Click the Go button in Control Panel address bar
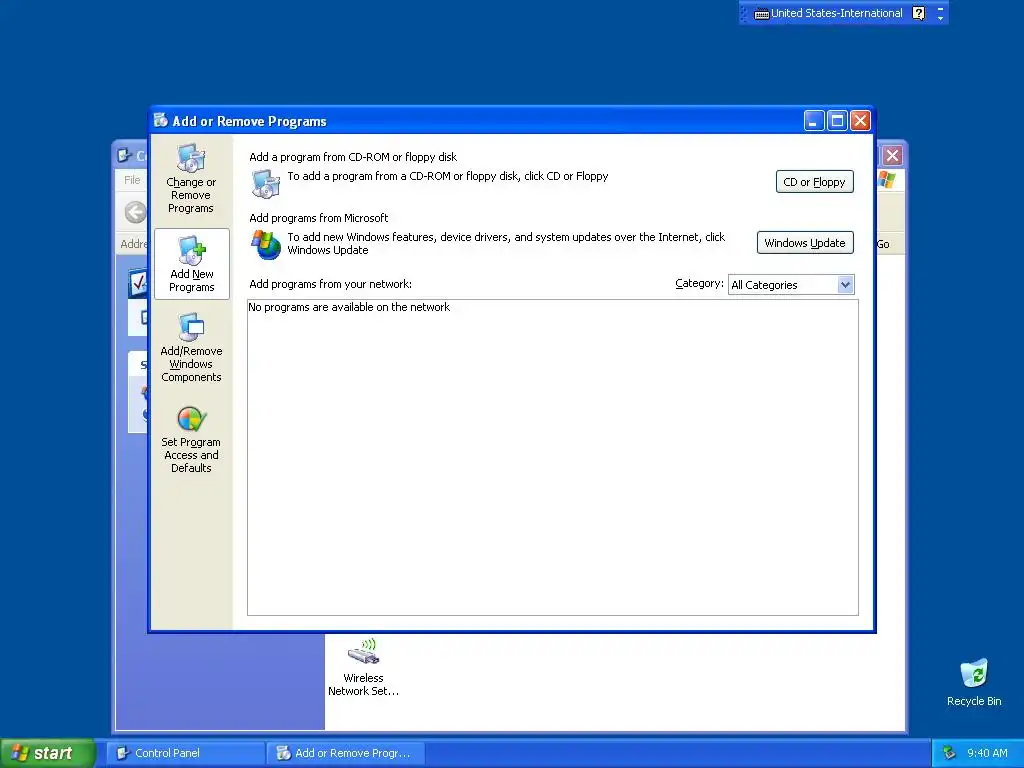Screen dimensions: 1024x768 [x=882, y=244]
